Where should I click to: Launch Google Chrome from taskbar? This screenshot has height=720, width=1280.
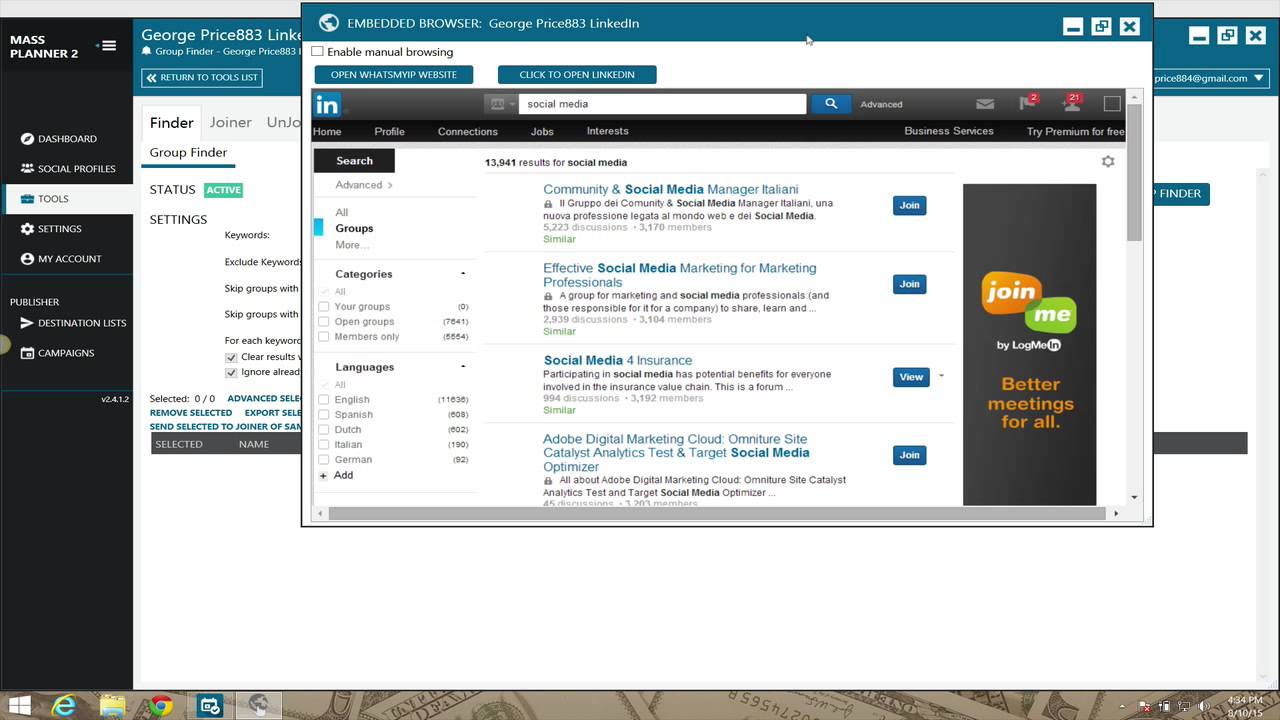pyautogui.click(x=161, y=706)
